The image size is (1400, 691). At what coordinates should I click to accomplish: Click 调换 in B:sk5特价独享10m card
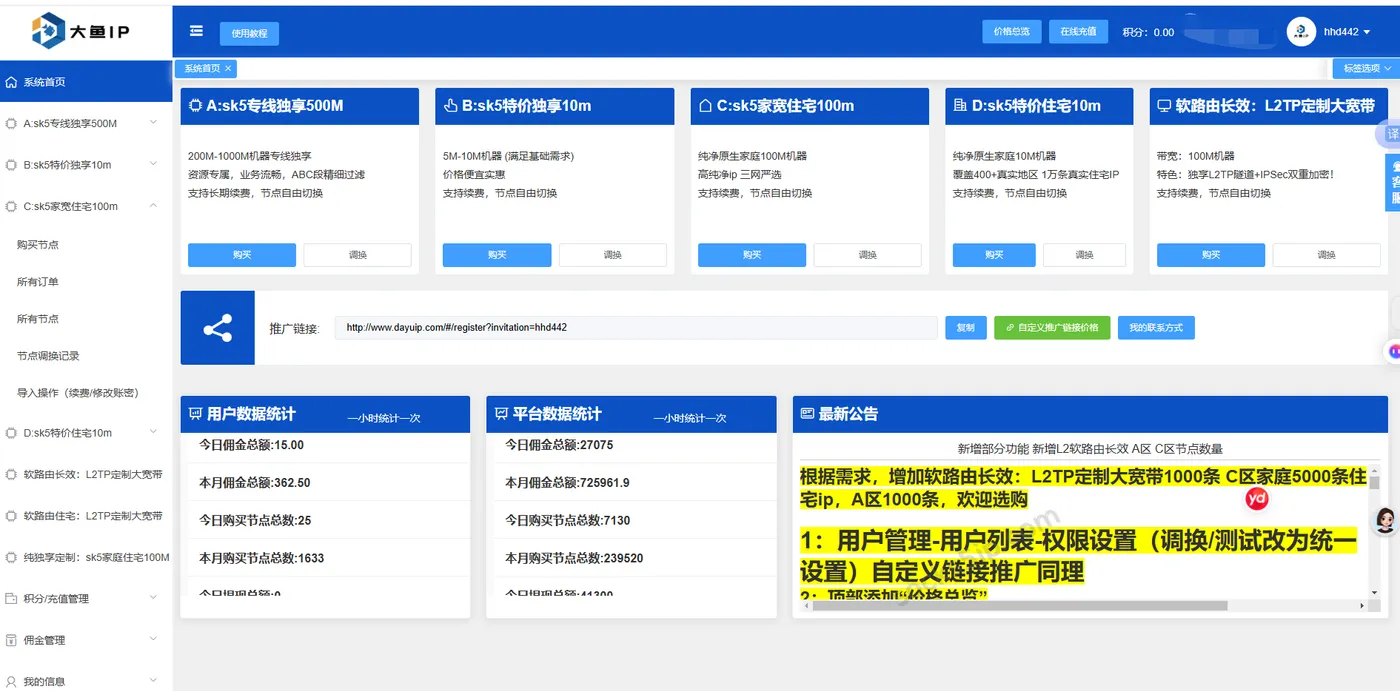point(613,255)
